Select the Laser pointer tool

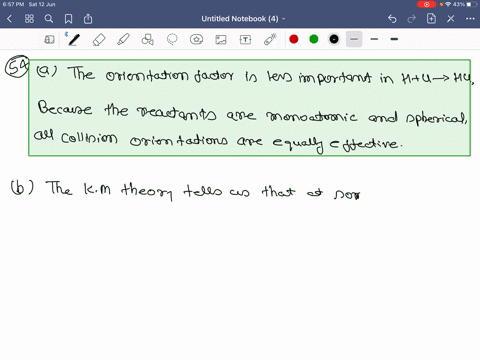click(270, 40)
